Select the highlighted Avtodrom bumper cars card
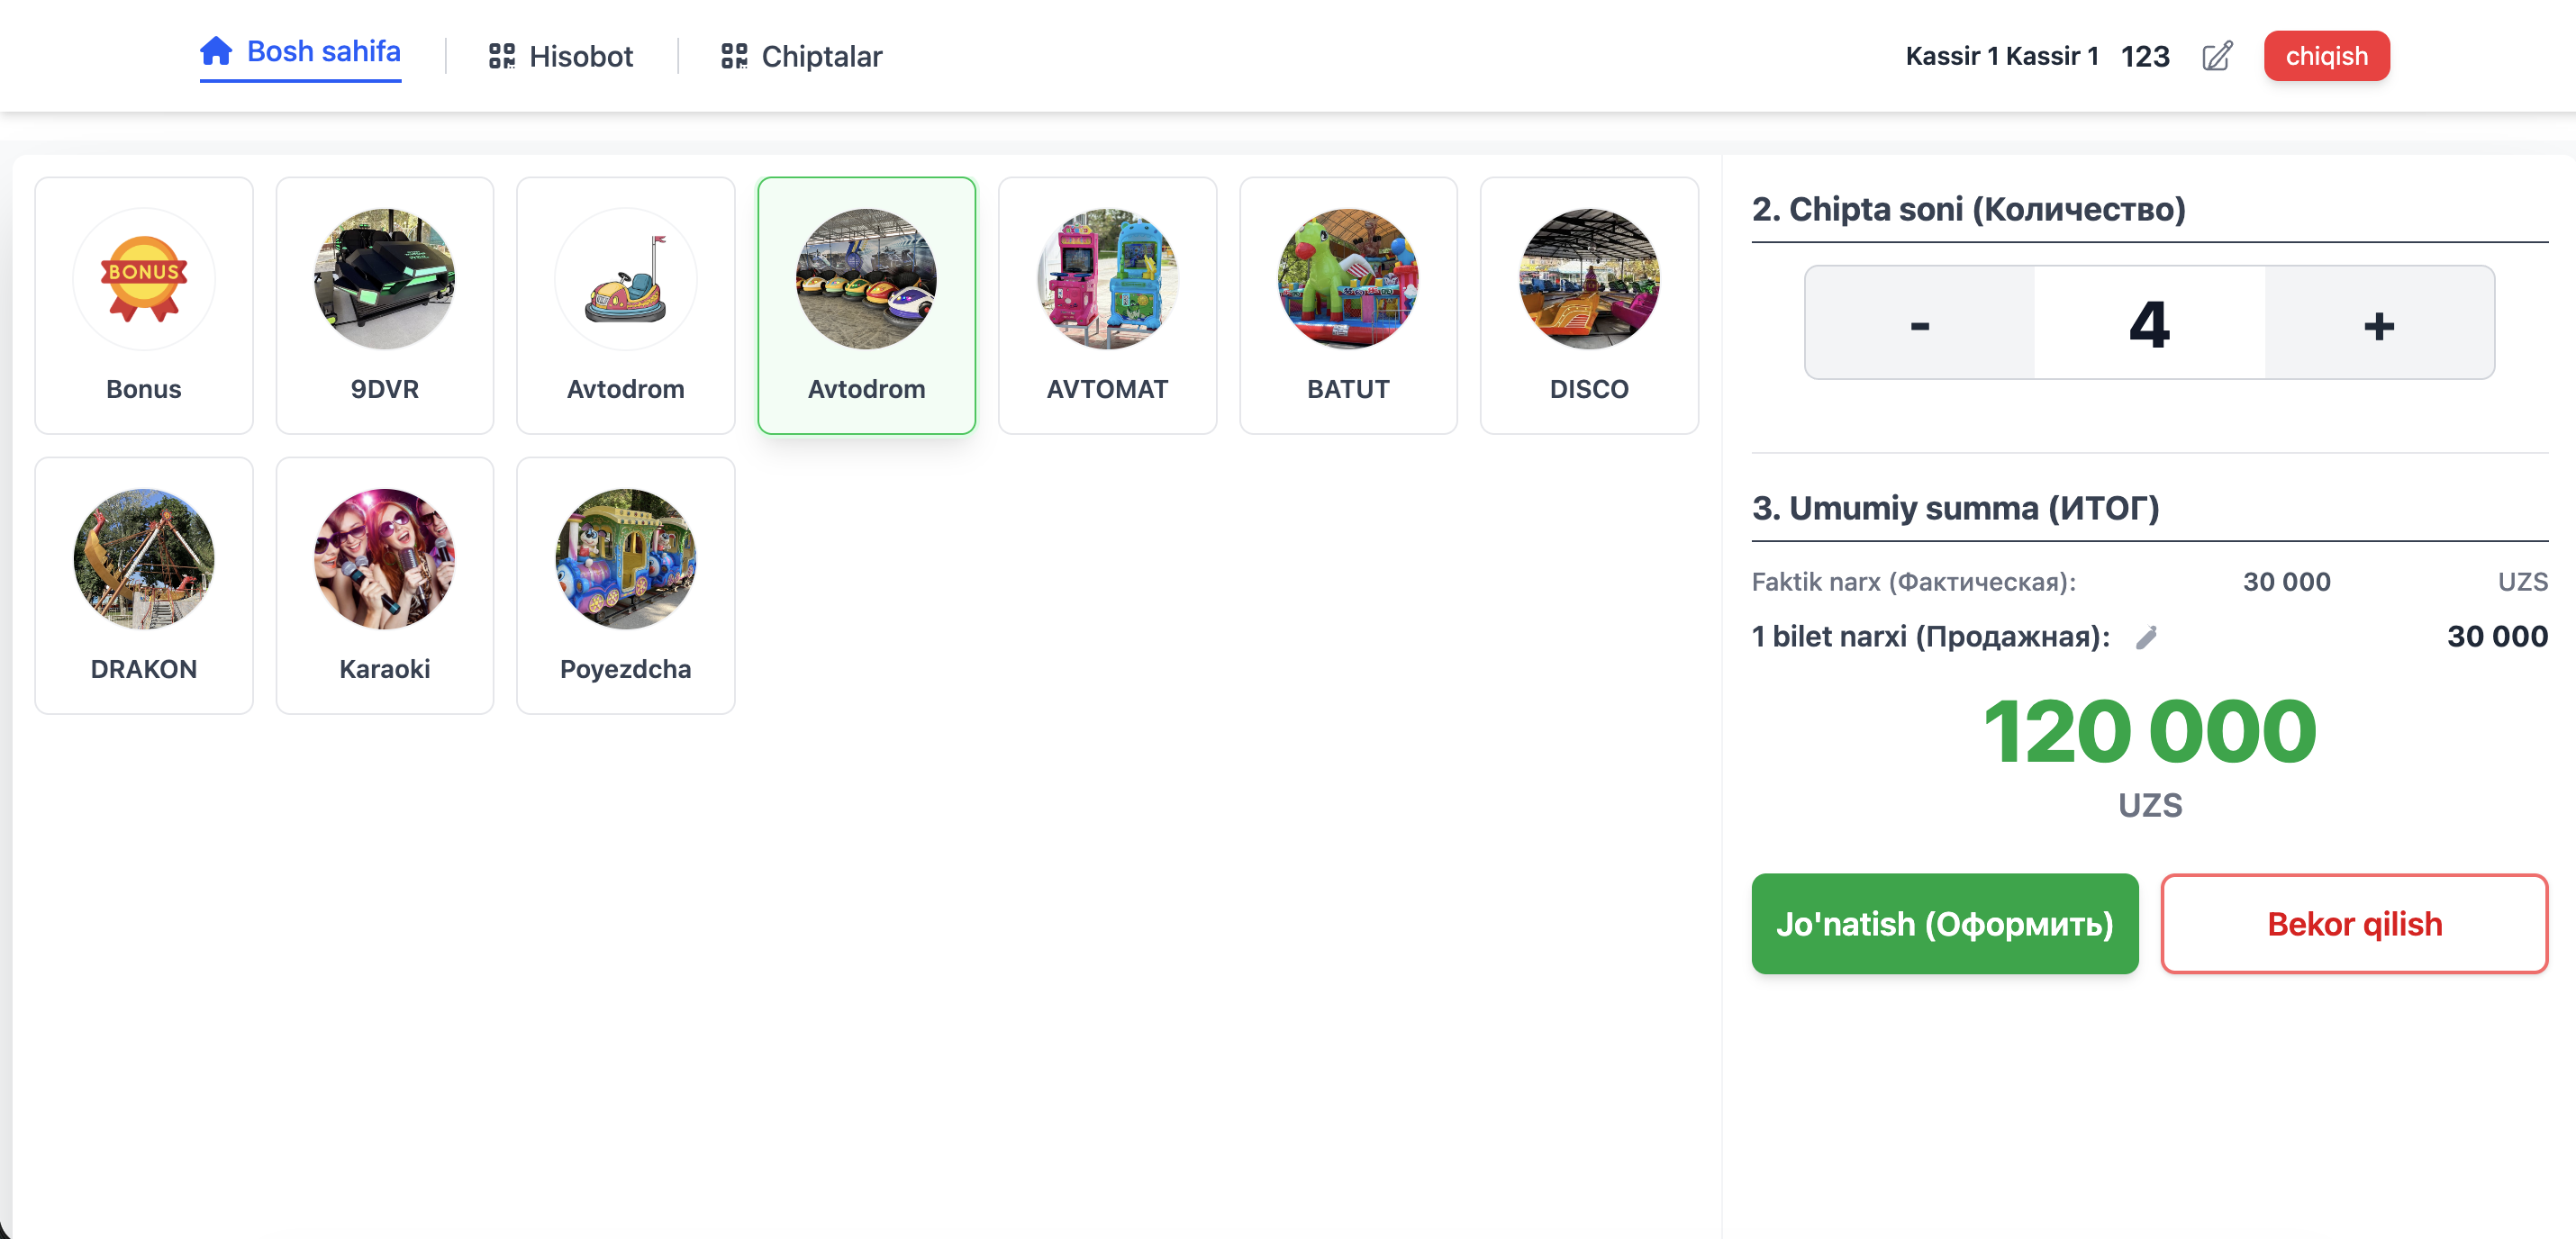The image size is (2576, 1239). point(866,305)
